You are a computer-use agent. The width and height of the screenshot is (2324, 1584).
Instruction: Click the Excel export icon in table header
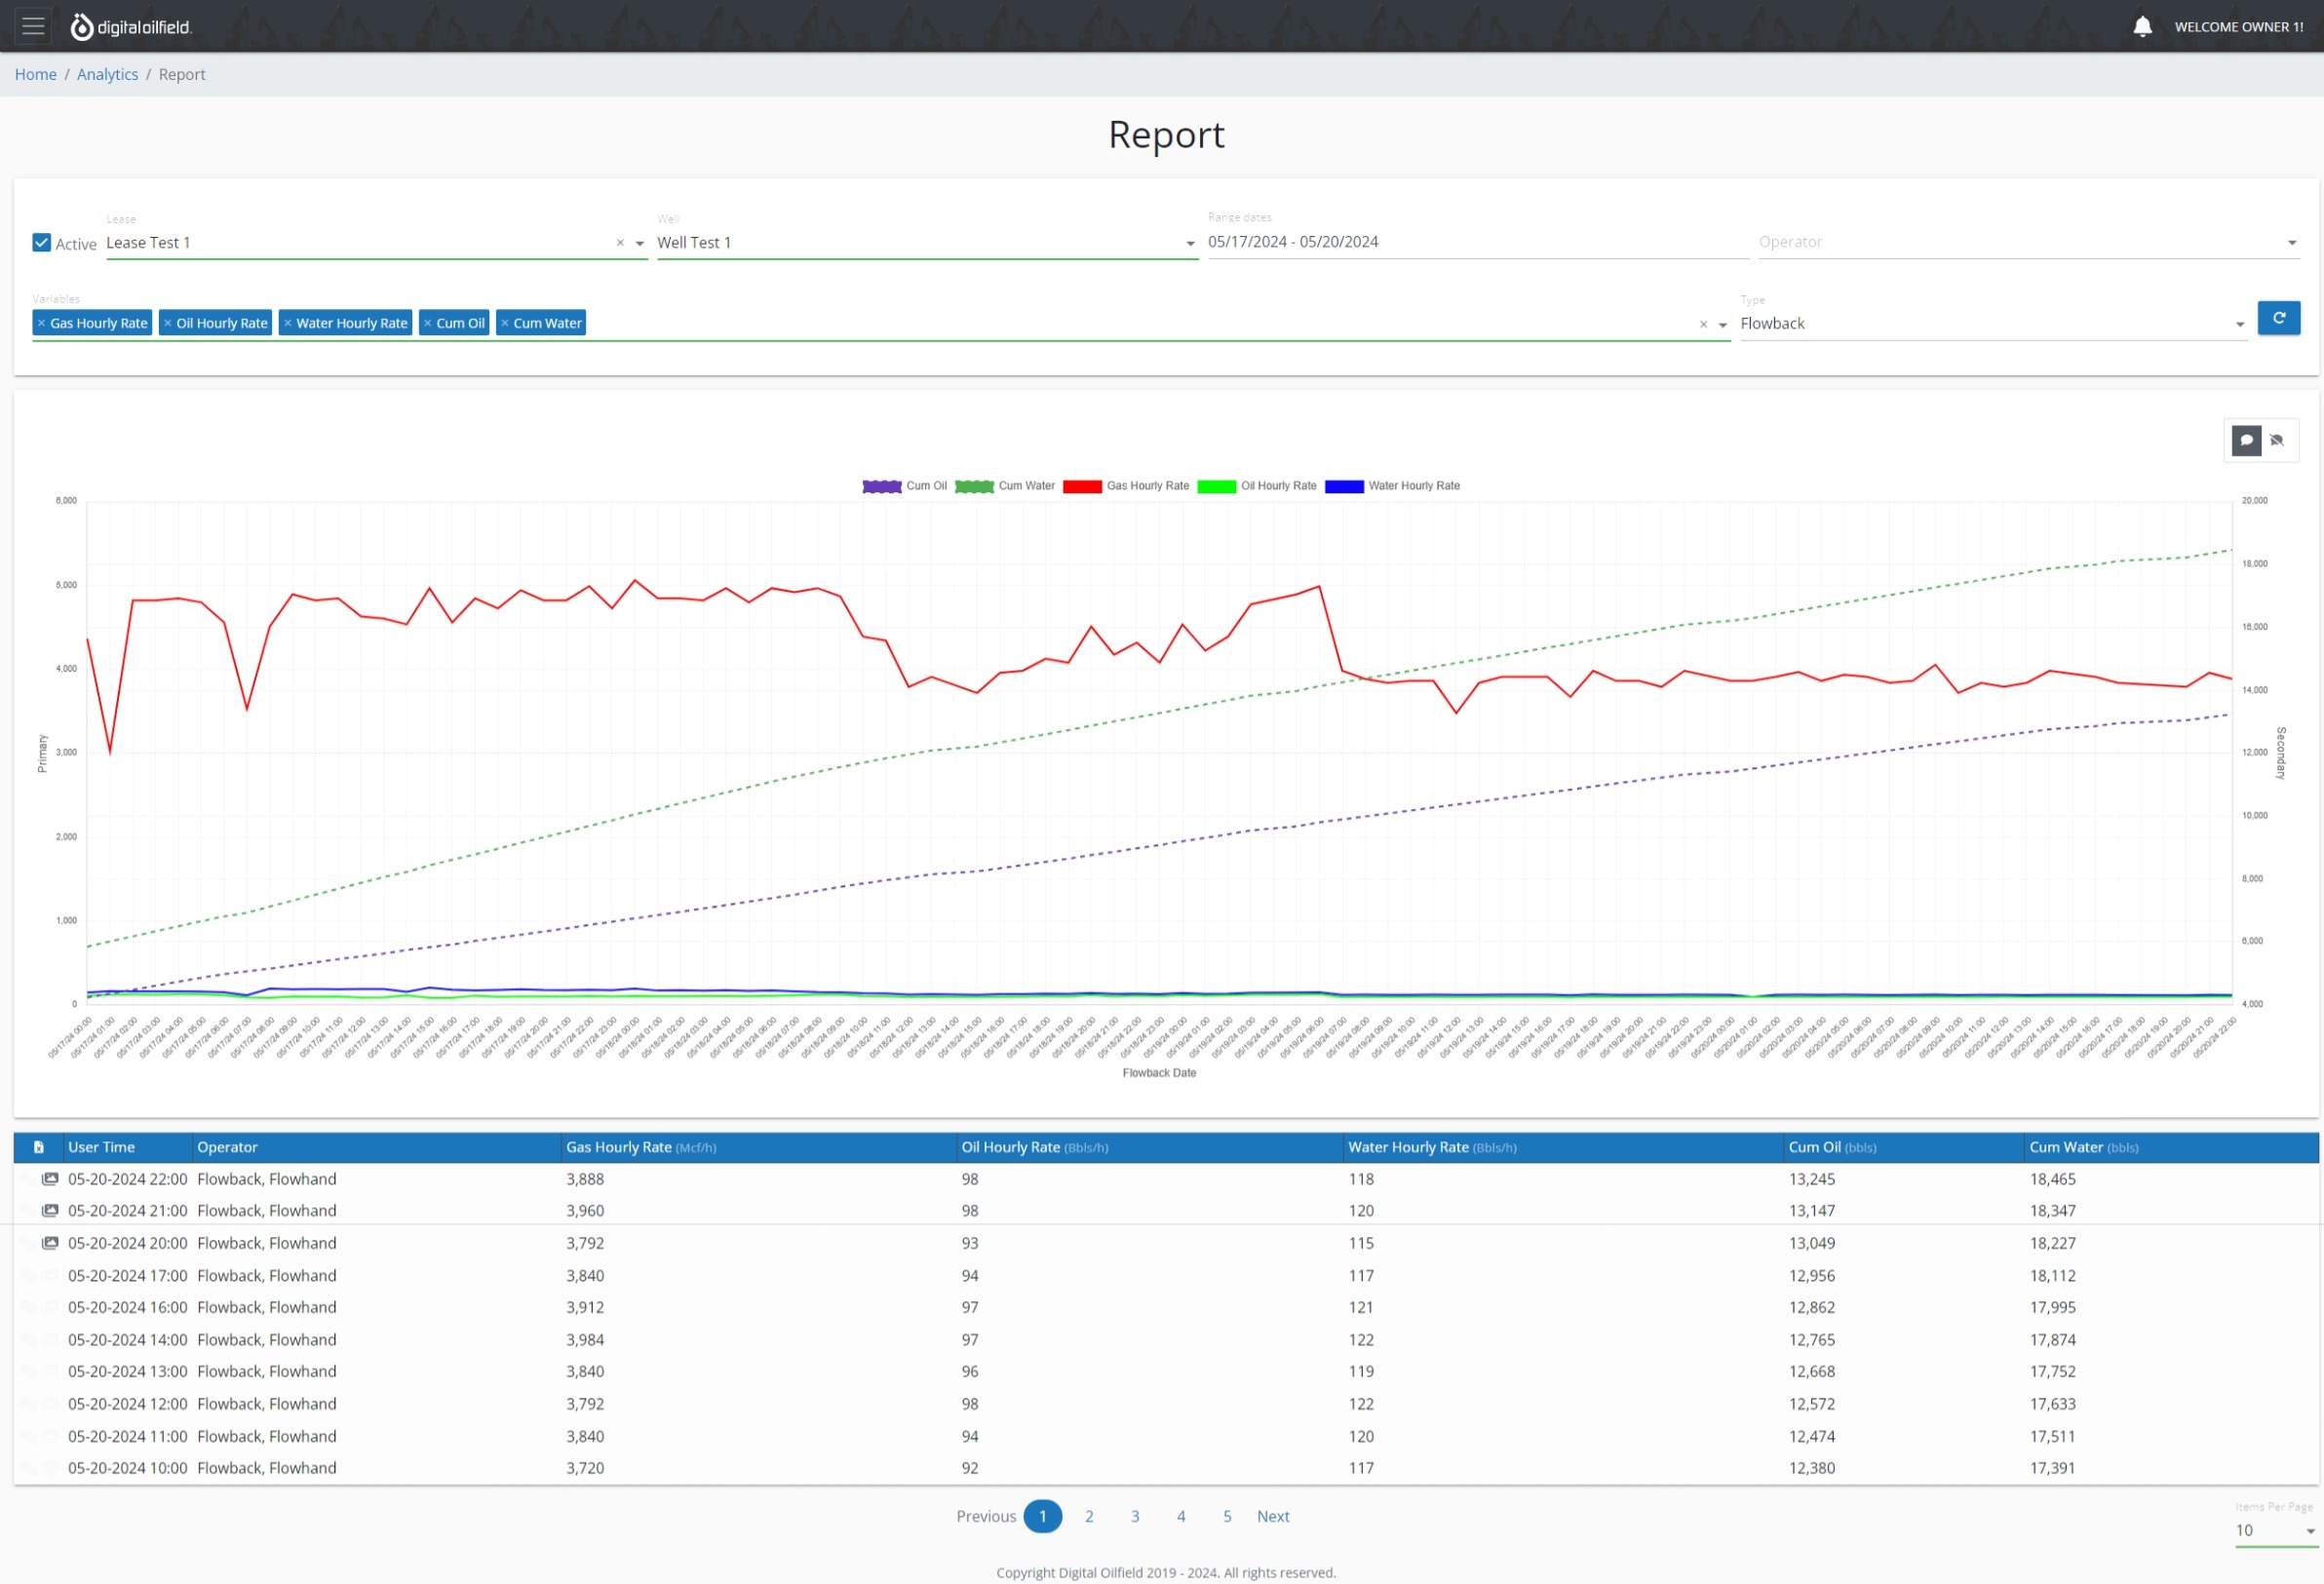point(39,1147)
